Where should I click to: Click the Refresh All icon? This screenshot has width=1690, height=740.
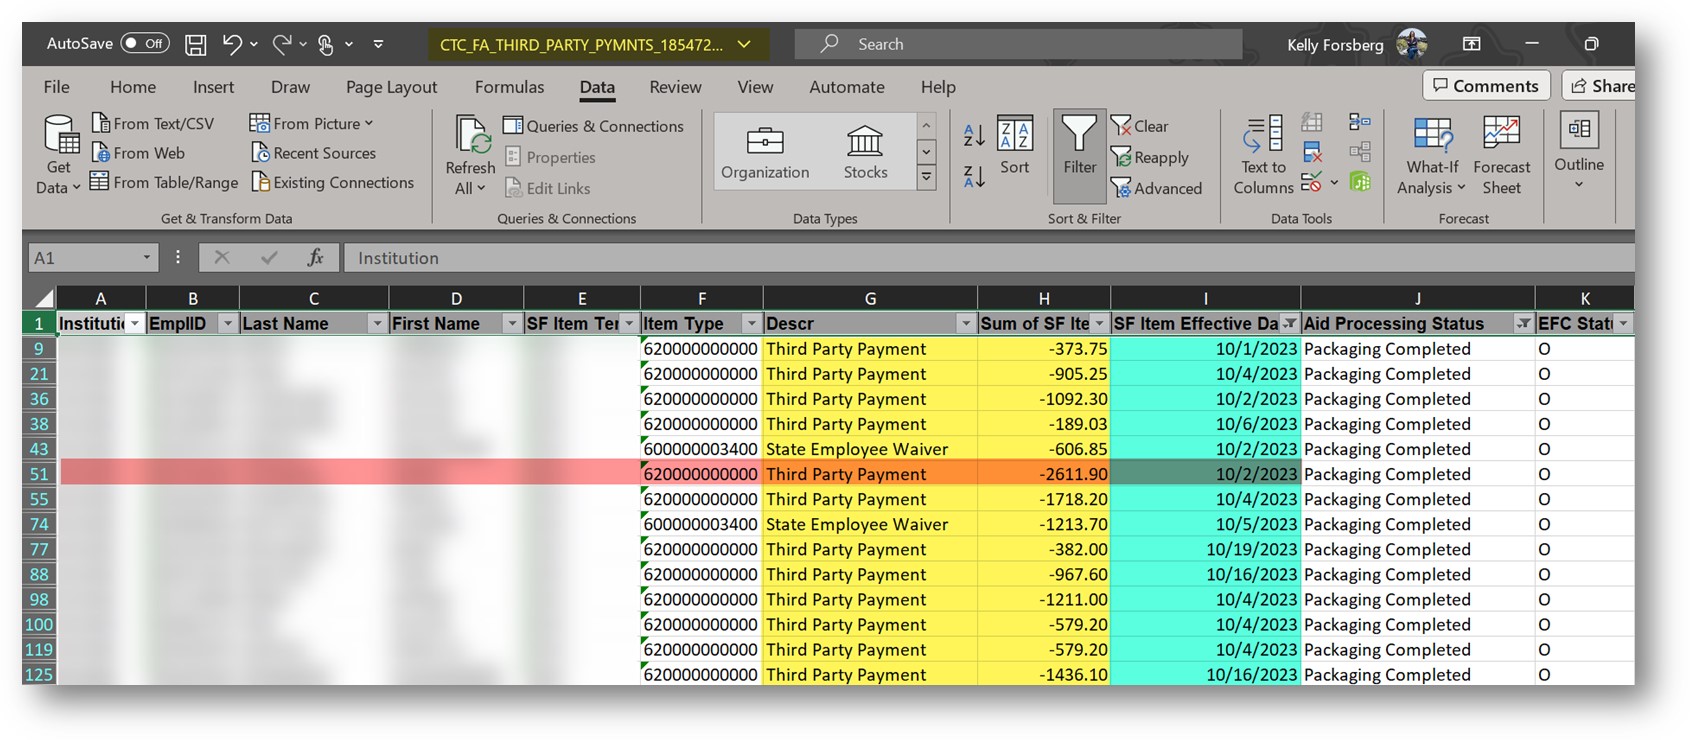point(471,134)
